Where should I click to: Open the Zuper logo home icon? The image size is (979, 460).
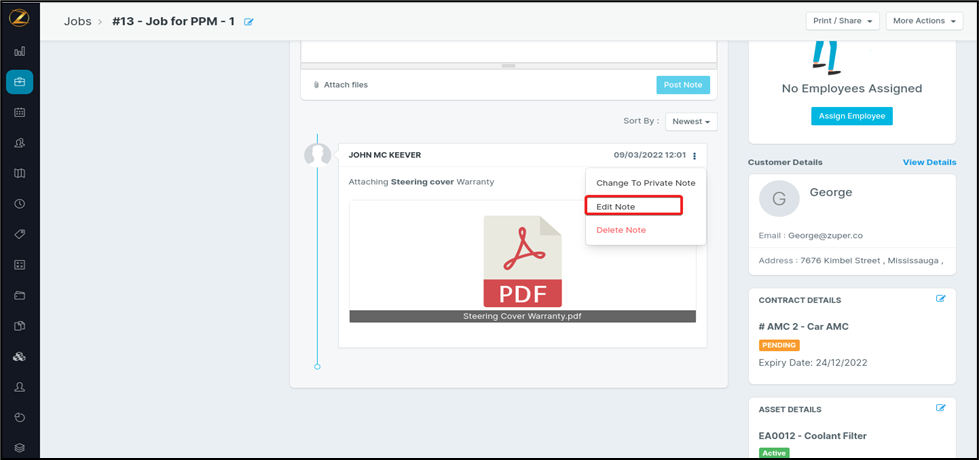19,20
